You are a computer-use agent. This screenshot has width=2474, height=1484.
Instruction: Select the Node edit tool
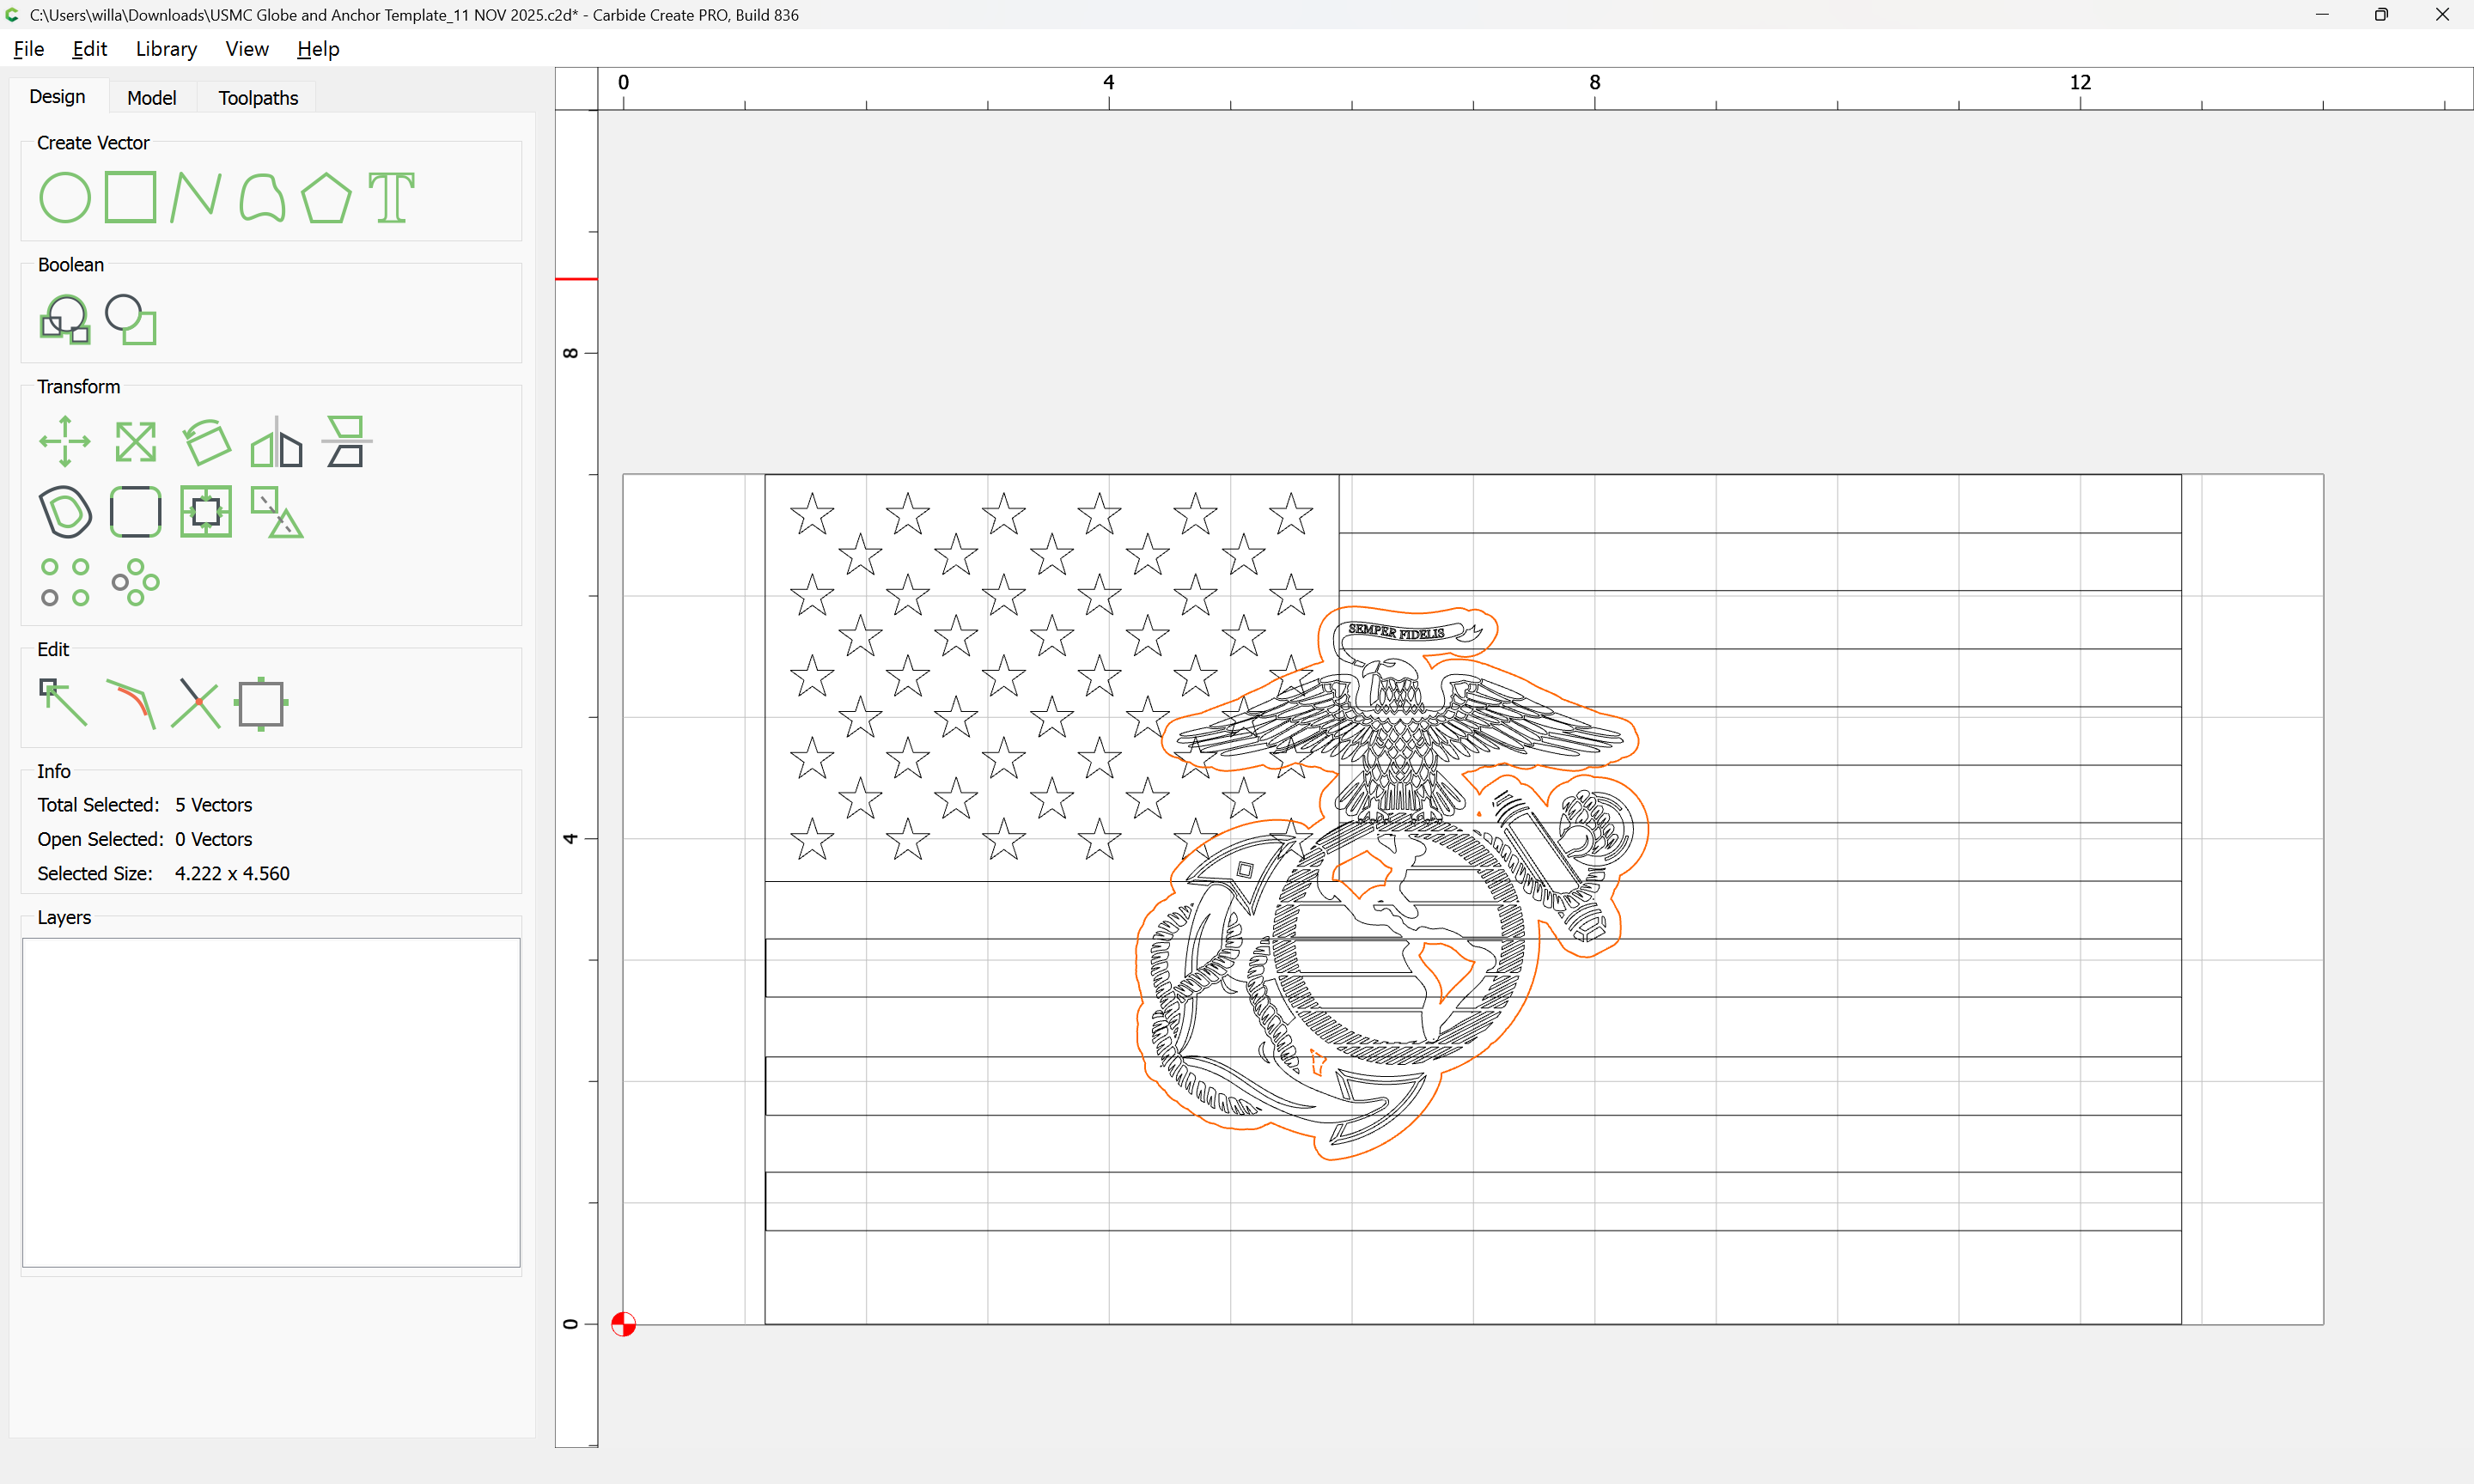pos(63,703)
